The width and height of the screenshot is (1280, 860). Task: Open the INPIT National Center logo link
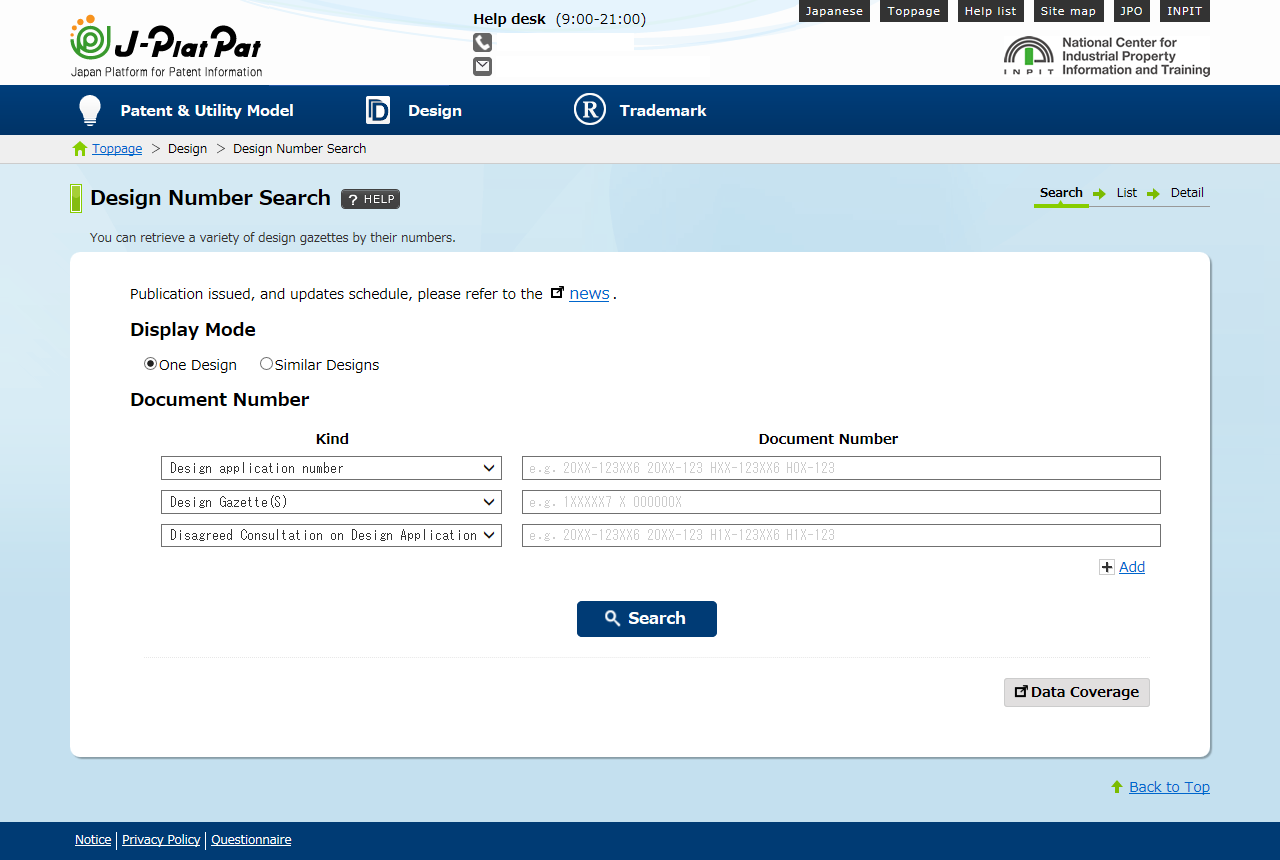1105,55
